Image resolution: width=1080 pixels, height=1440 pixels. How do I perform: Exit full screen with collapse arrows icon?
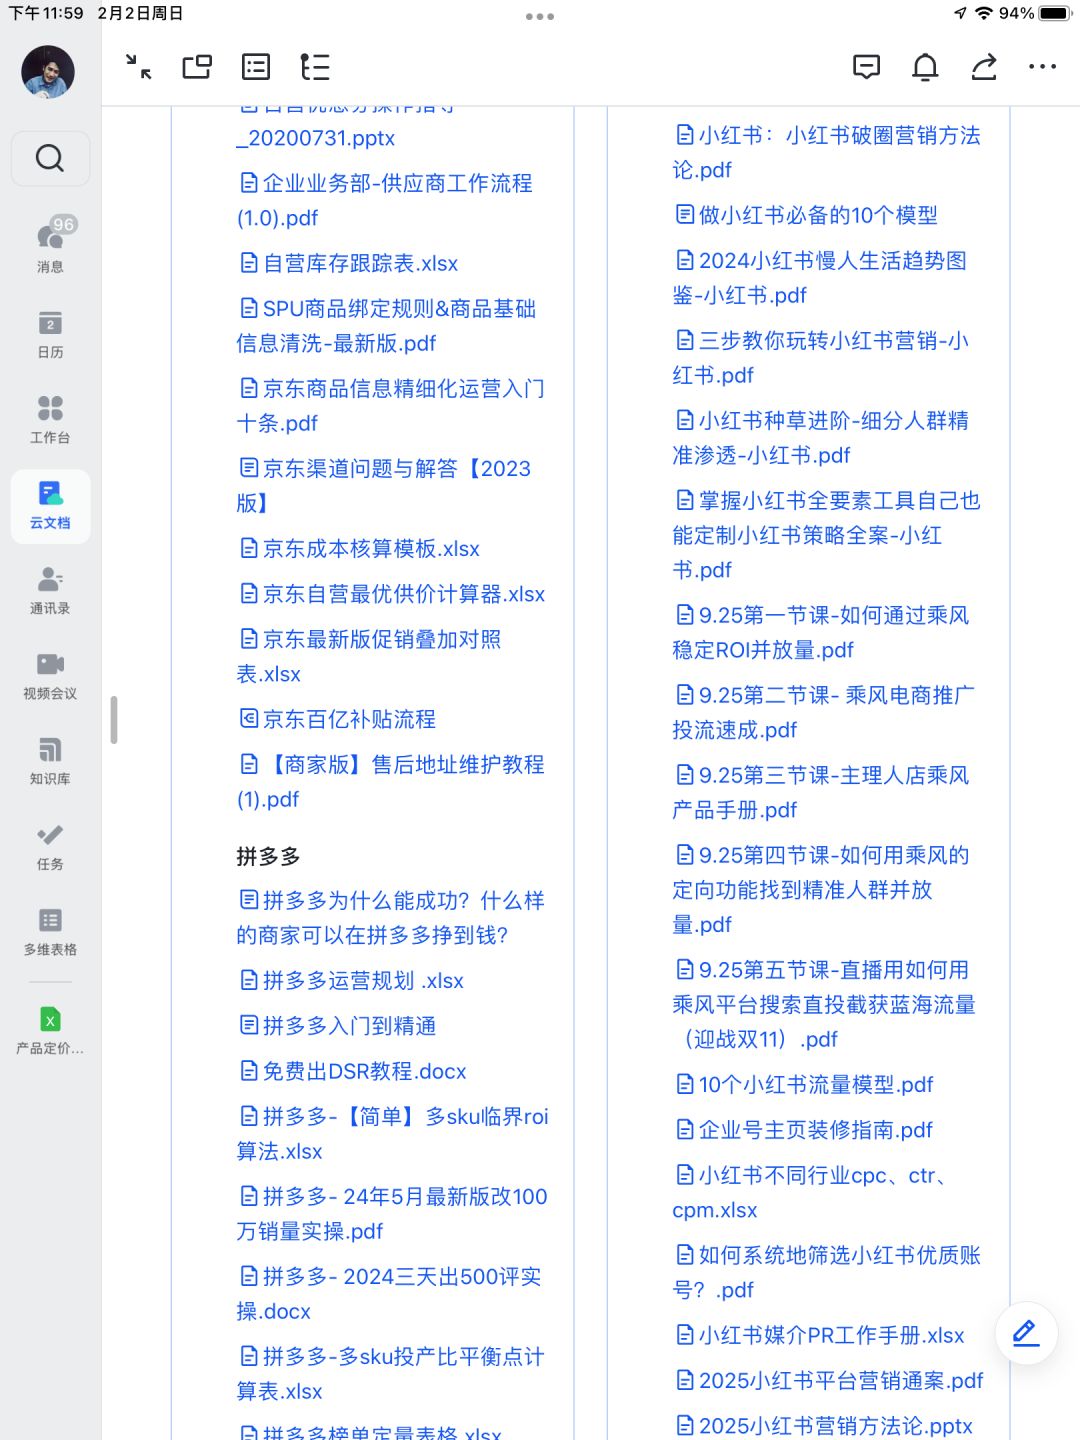pyautogui.click(x=139, y=67)
